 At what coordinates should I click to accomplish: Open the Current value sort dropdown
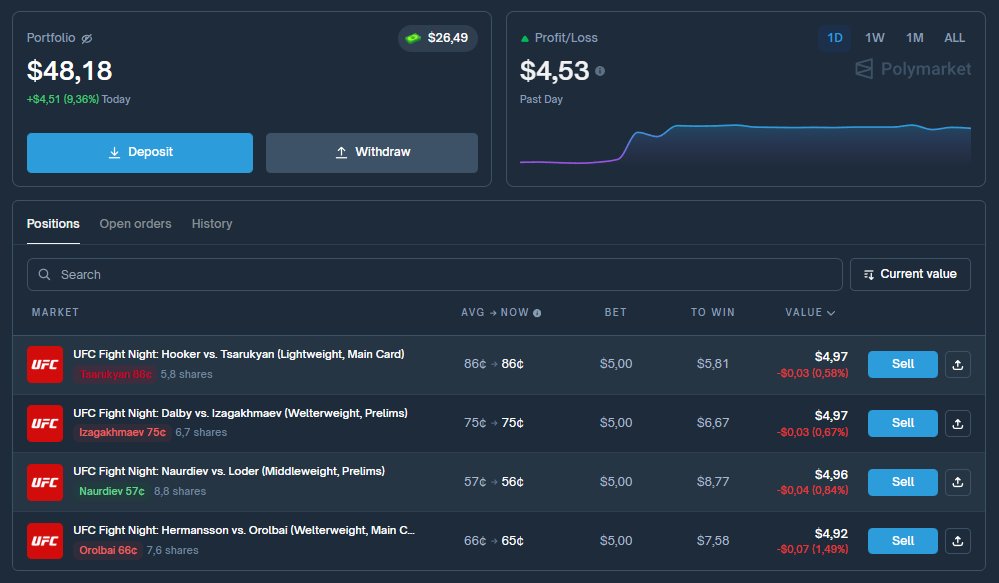(x=910, y=275)
